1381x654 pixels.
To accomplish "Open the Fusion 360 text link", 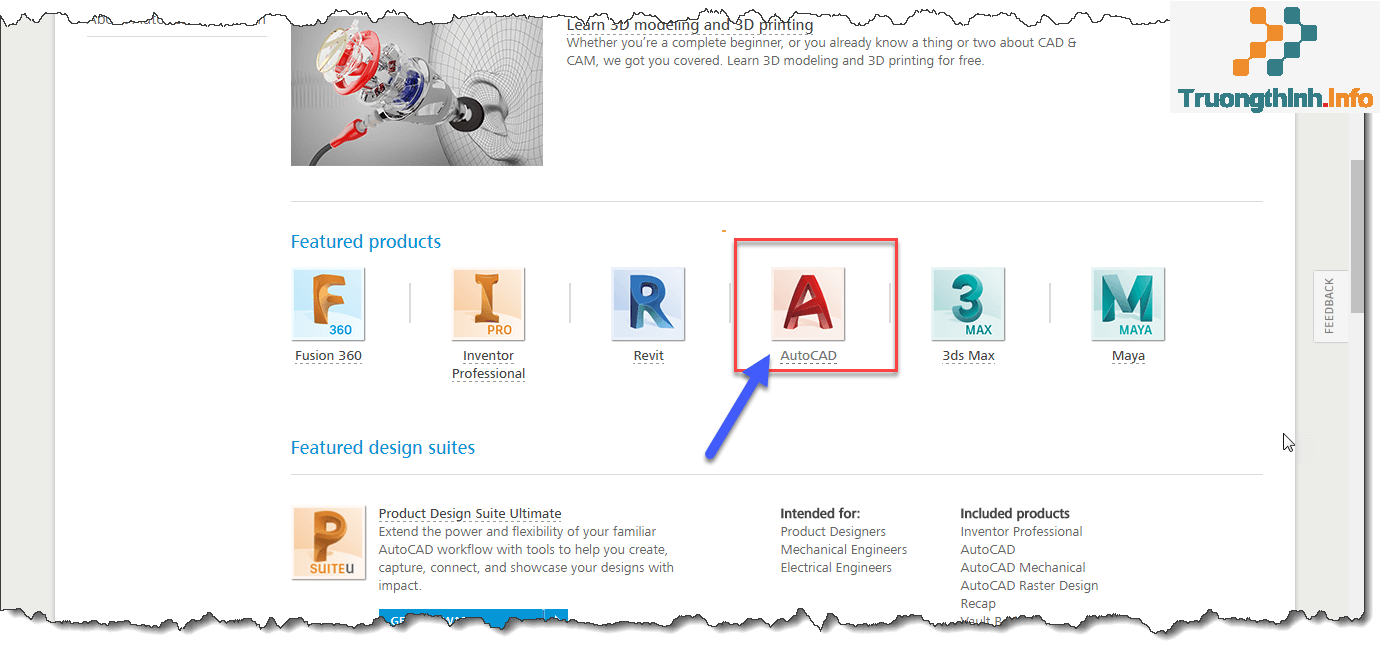I will tap(328, 356).
